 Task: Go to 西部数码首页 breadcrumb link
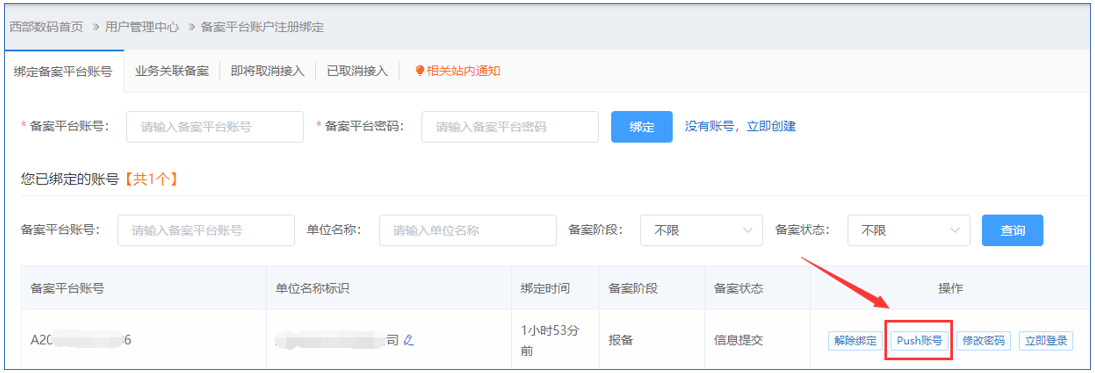pyautogui.click(x=46, y=27)
